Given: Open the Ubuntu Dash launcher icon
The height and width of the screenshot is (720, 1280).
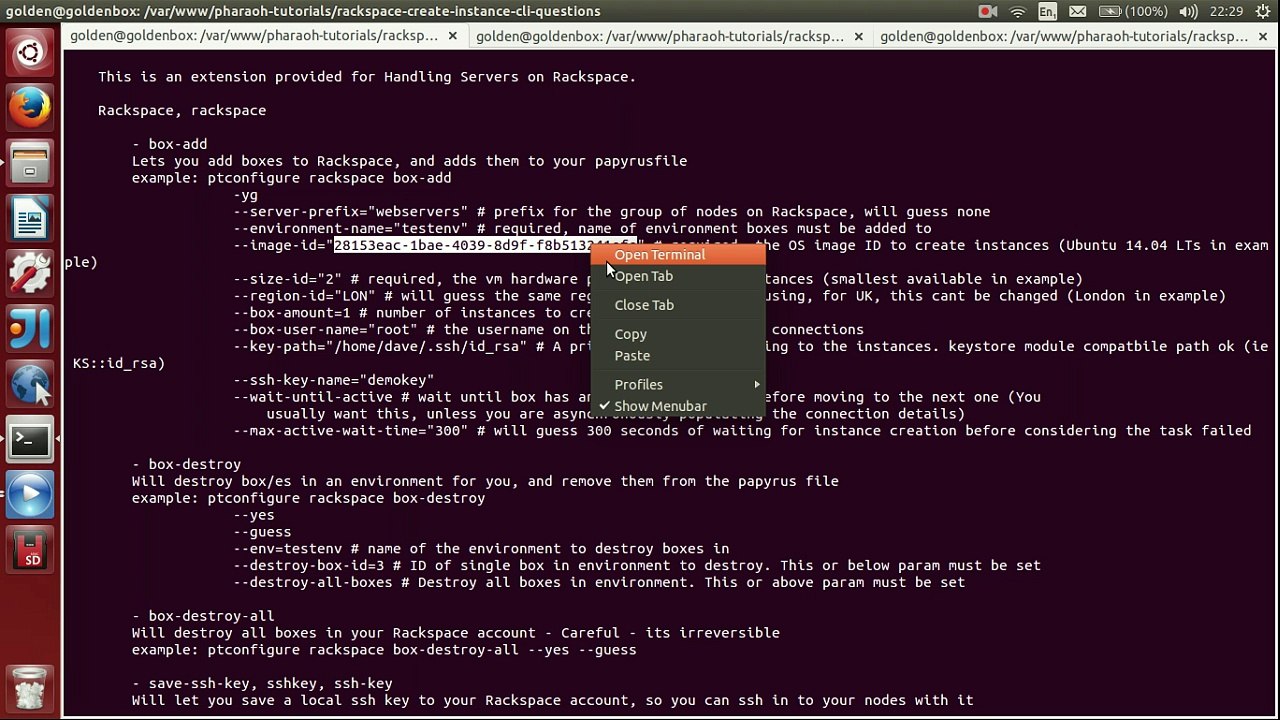Looking at the screenshot, I should (x=30, y=52).
